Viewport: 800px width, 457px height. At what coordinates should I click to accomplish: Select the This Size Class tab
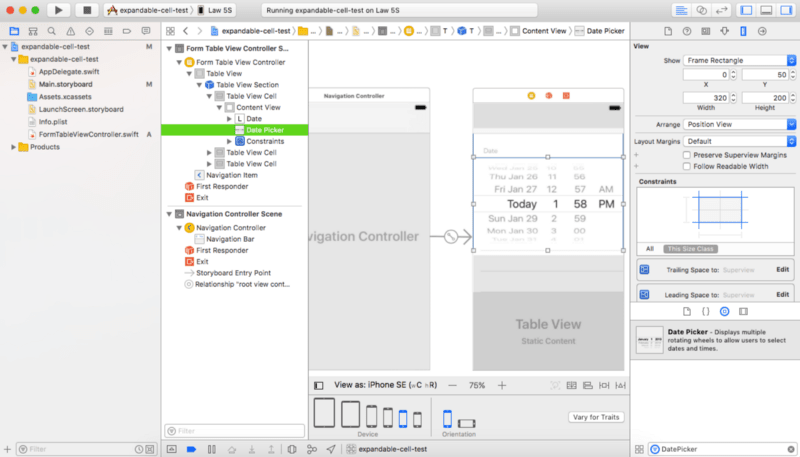click(691, 248)
